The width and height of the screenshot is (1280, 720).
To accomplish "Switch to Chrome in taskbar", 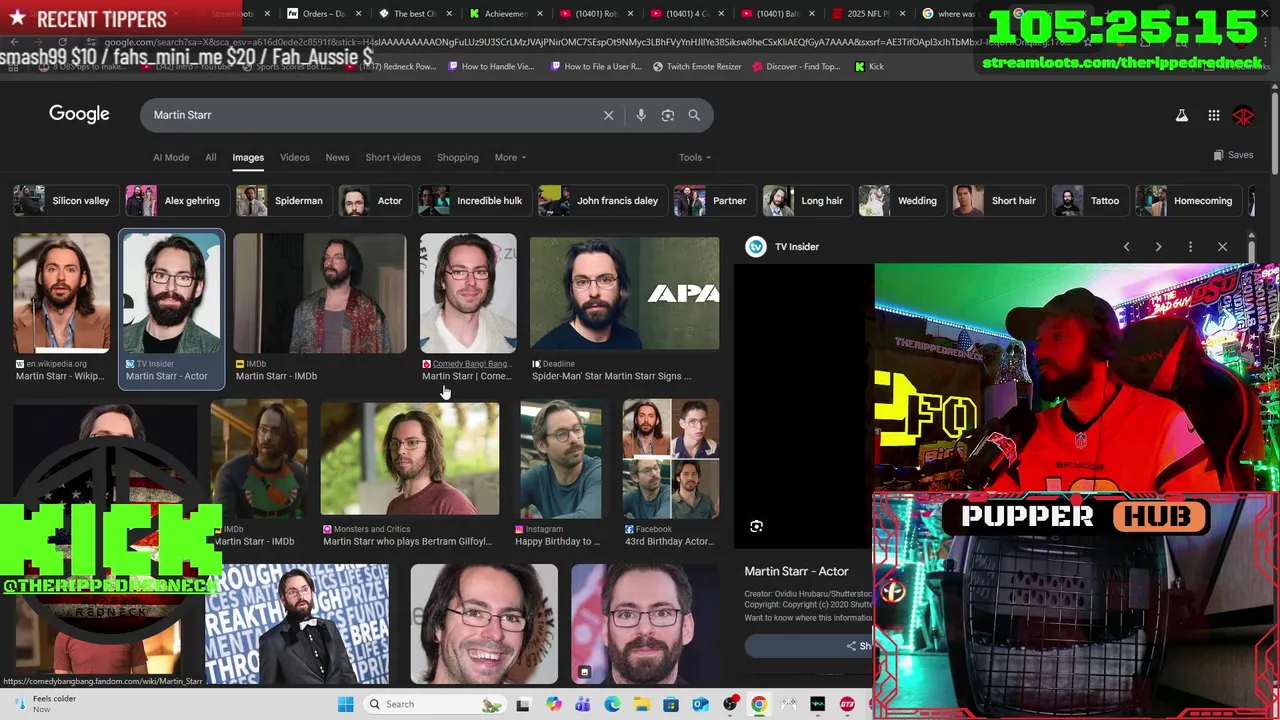I will pos(759,704).
